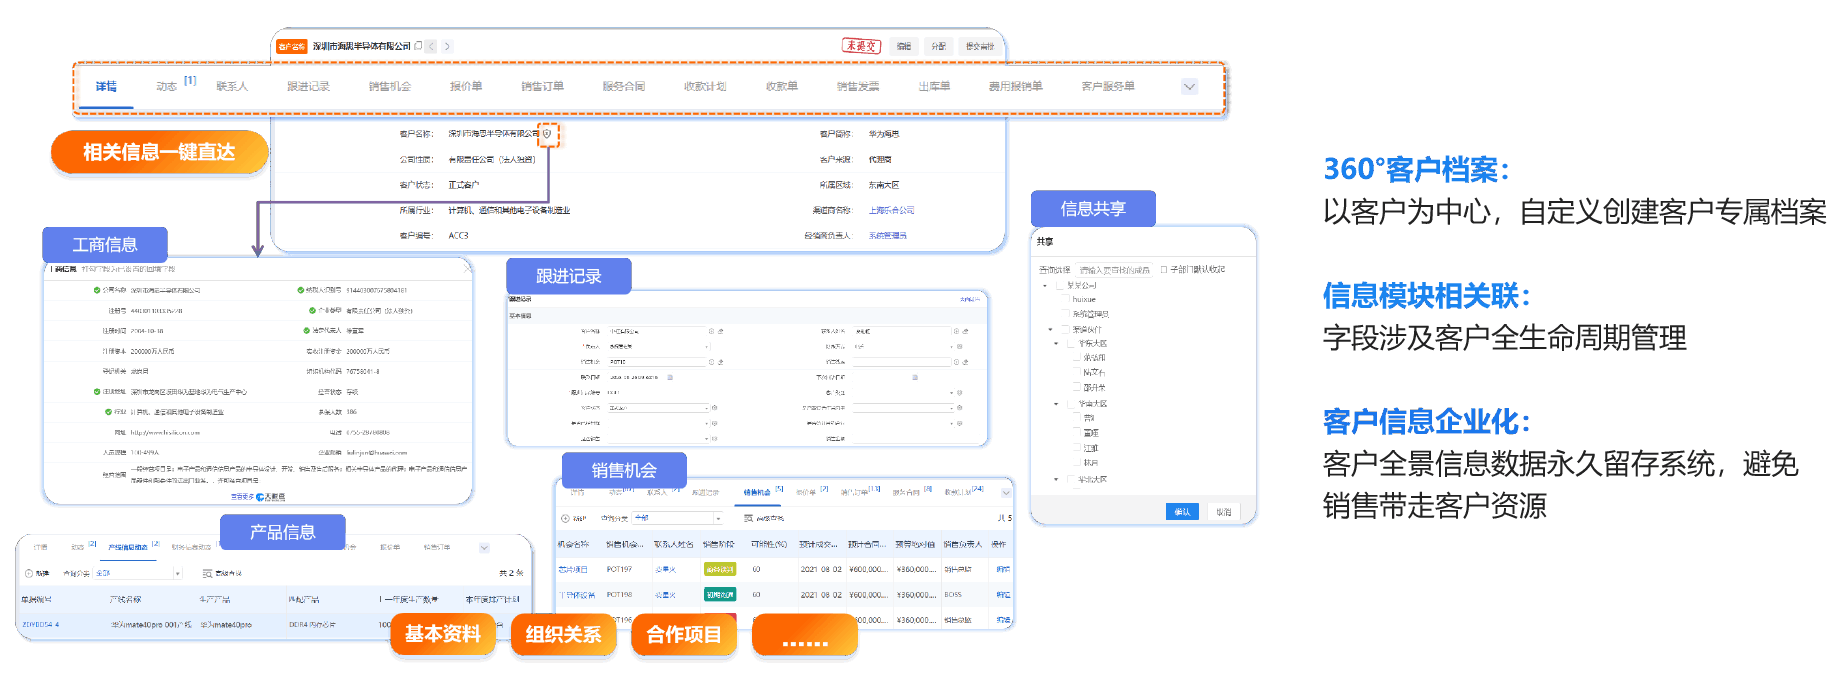This screenshot has width=1842, height=688.
Task: Go to previous customer record arrow
Action: 432,46
